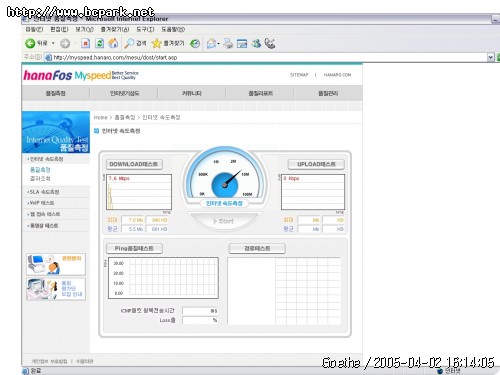Click the download maximum 7.6 Mb field
The image size is (500, 375).
point(133,220)
